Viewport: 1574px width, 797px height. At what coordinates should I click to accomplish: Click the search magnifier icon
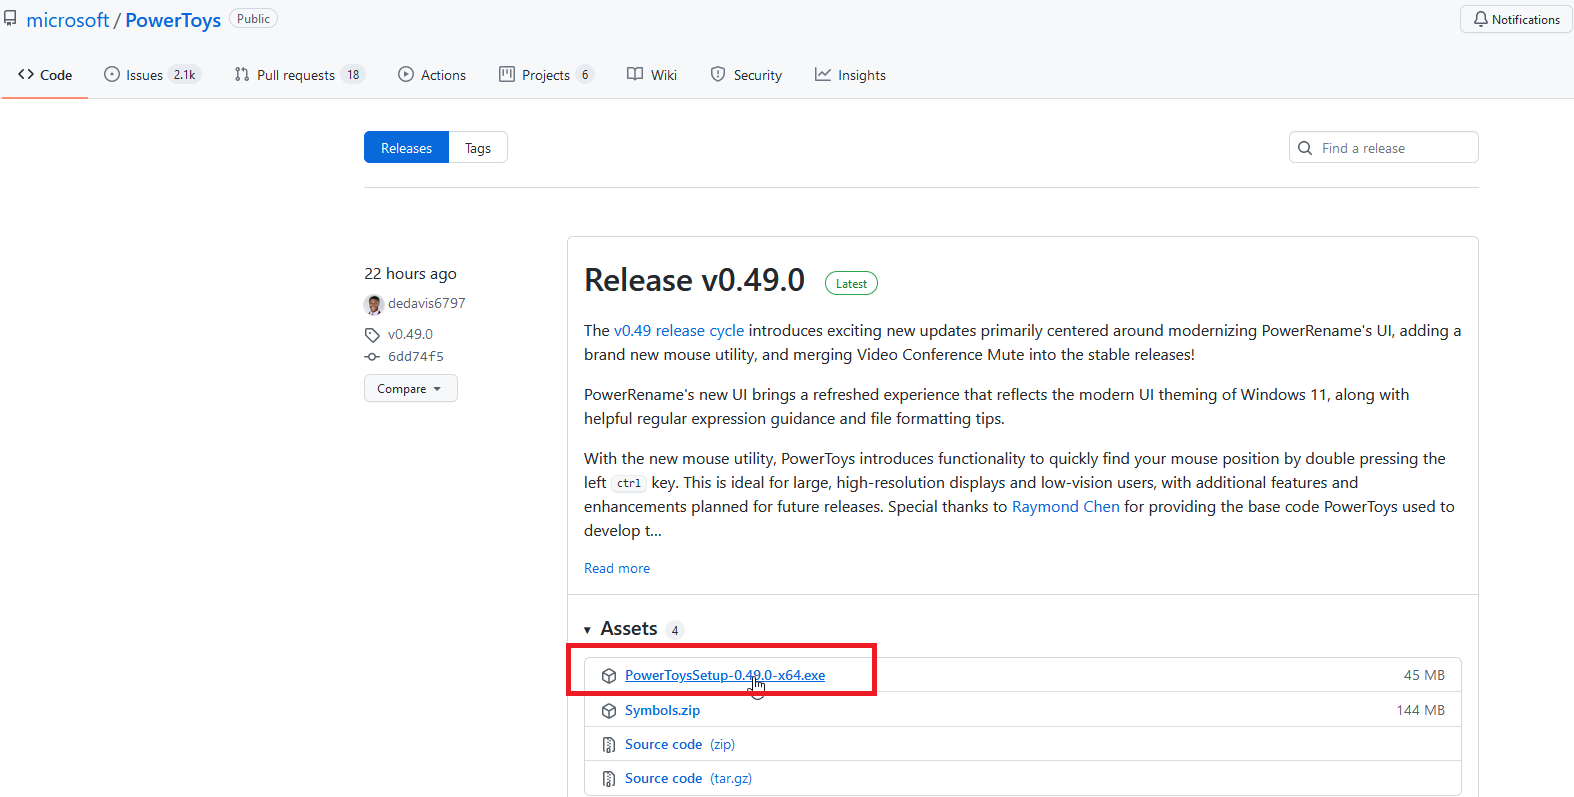tap(1305, 148)
